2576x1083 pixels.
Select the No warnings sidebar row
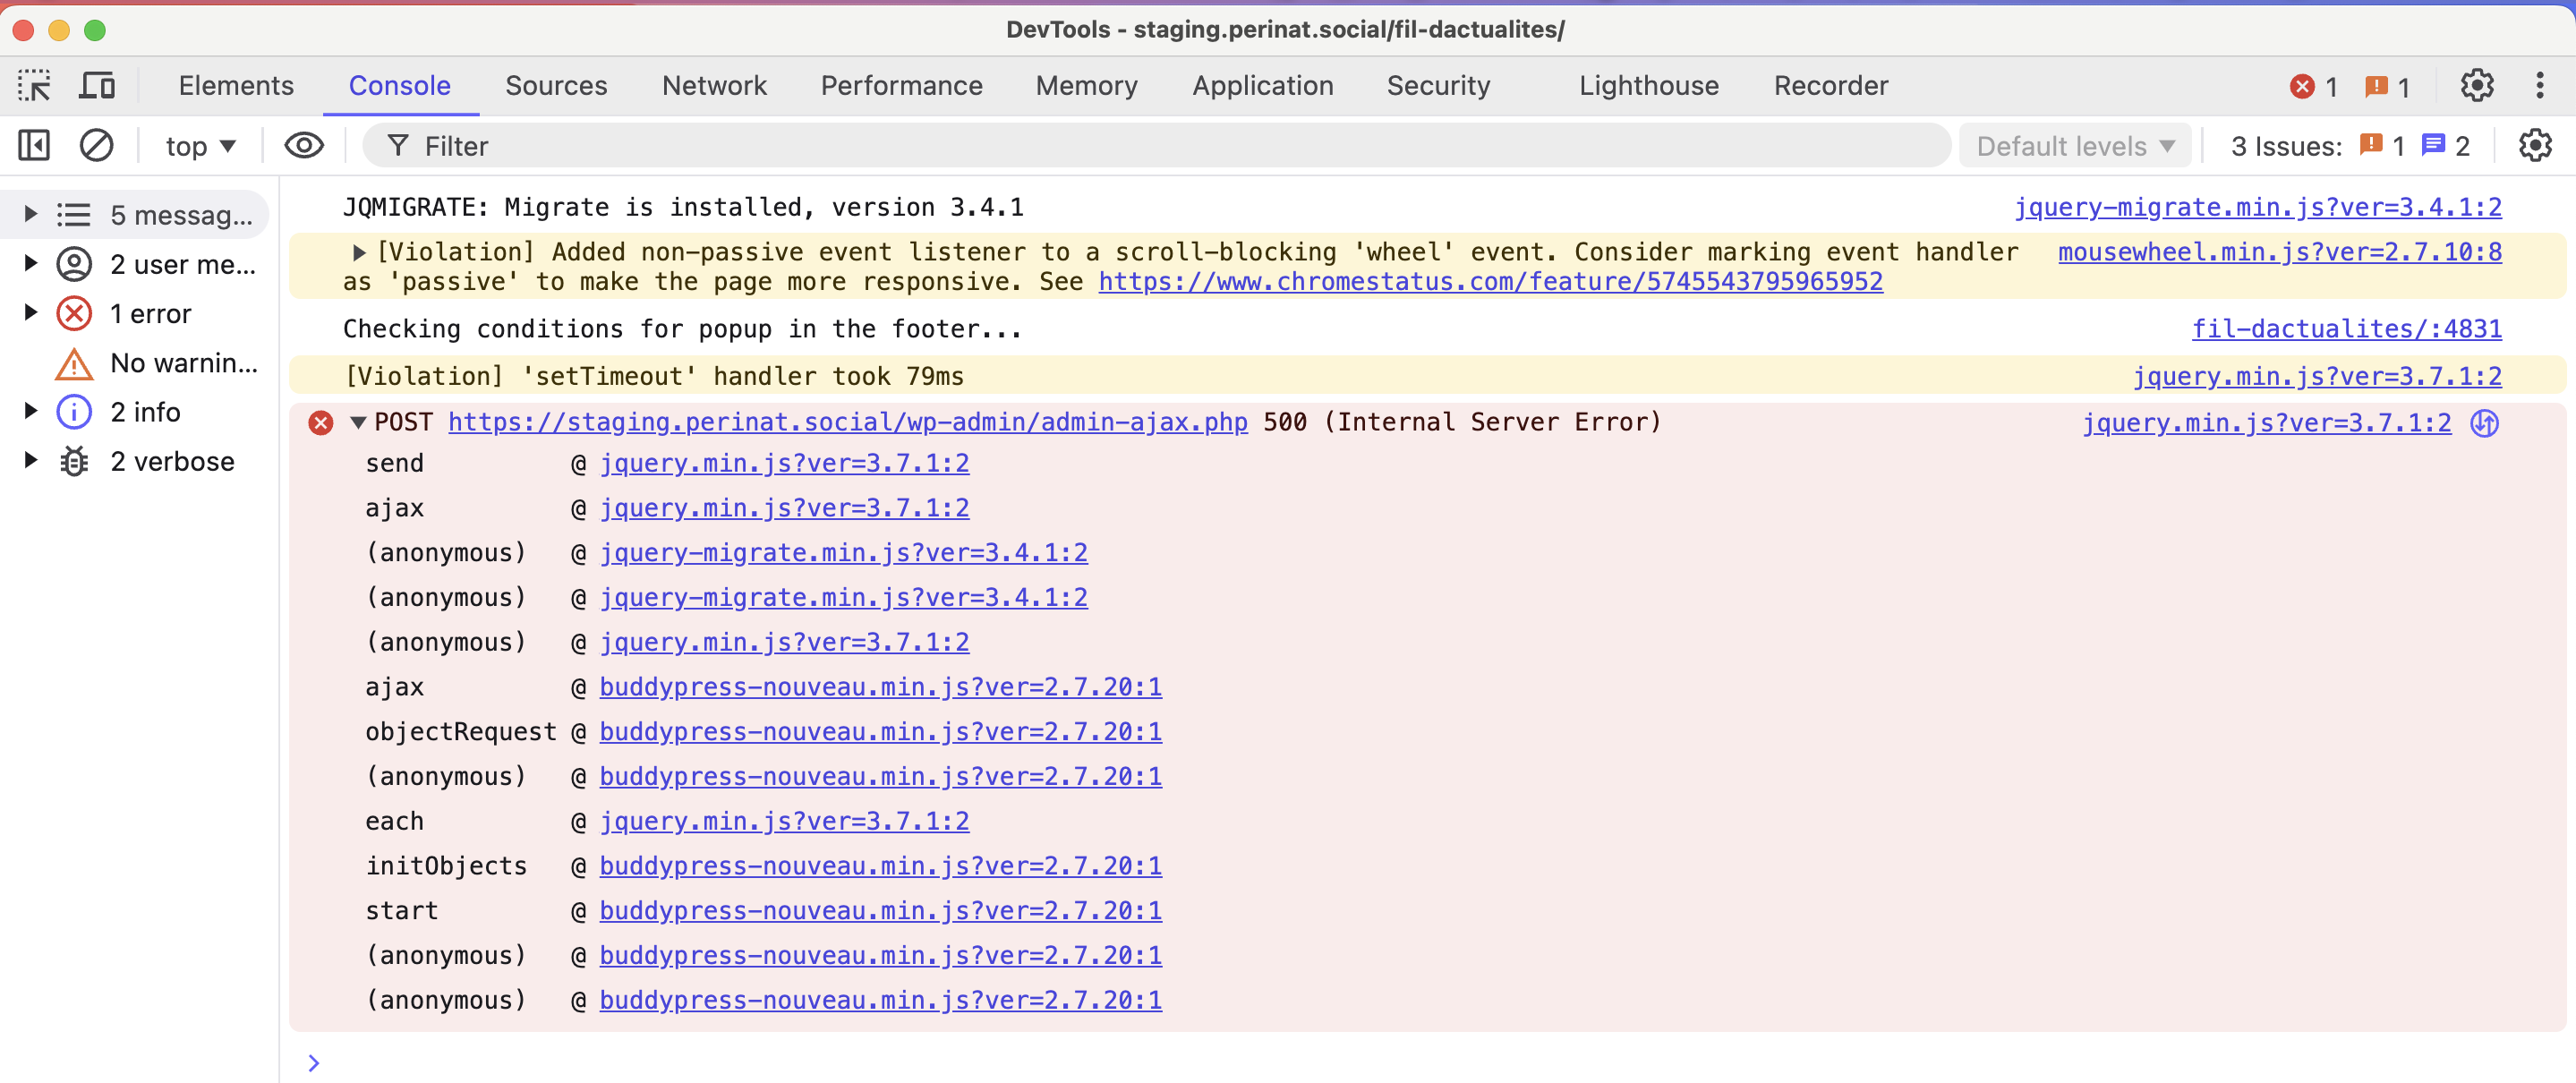pos(140,363)
